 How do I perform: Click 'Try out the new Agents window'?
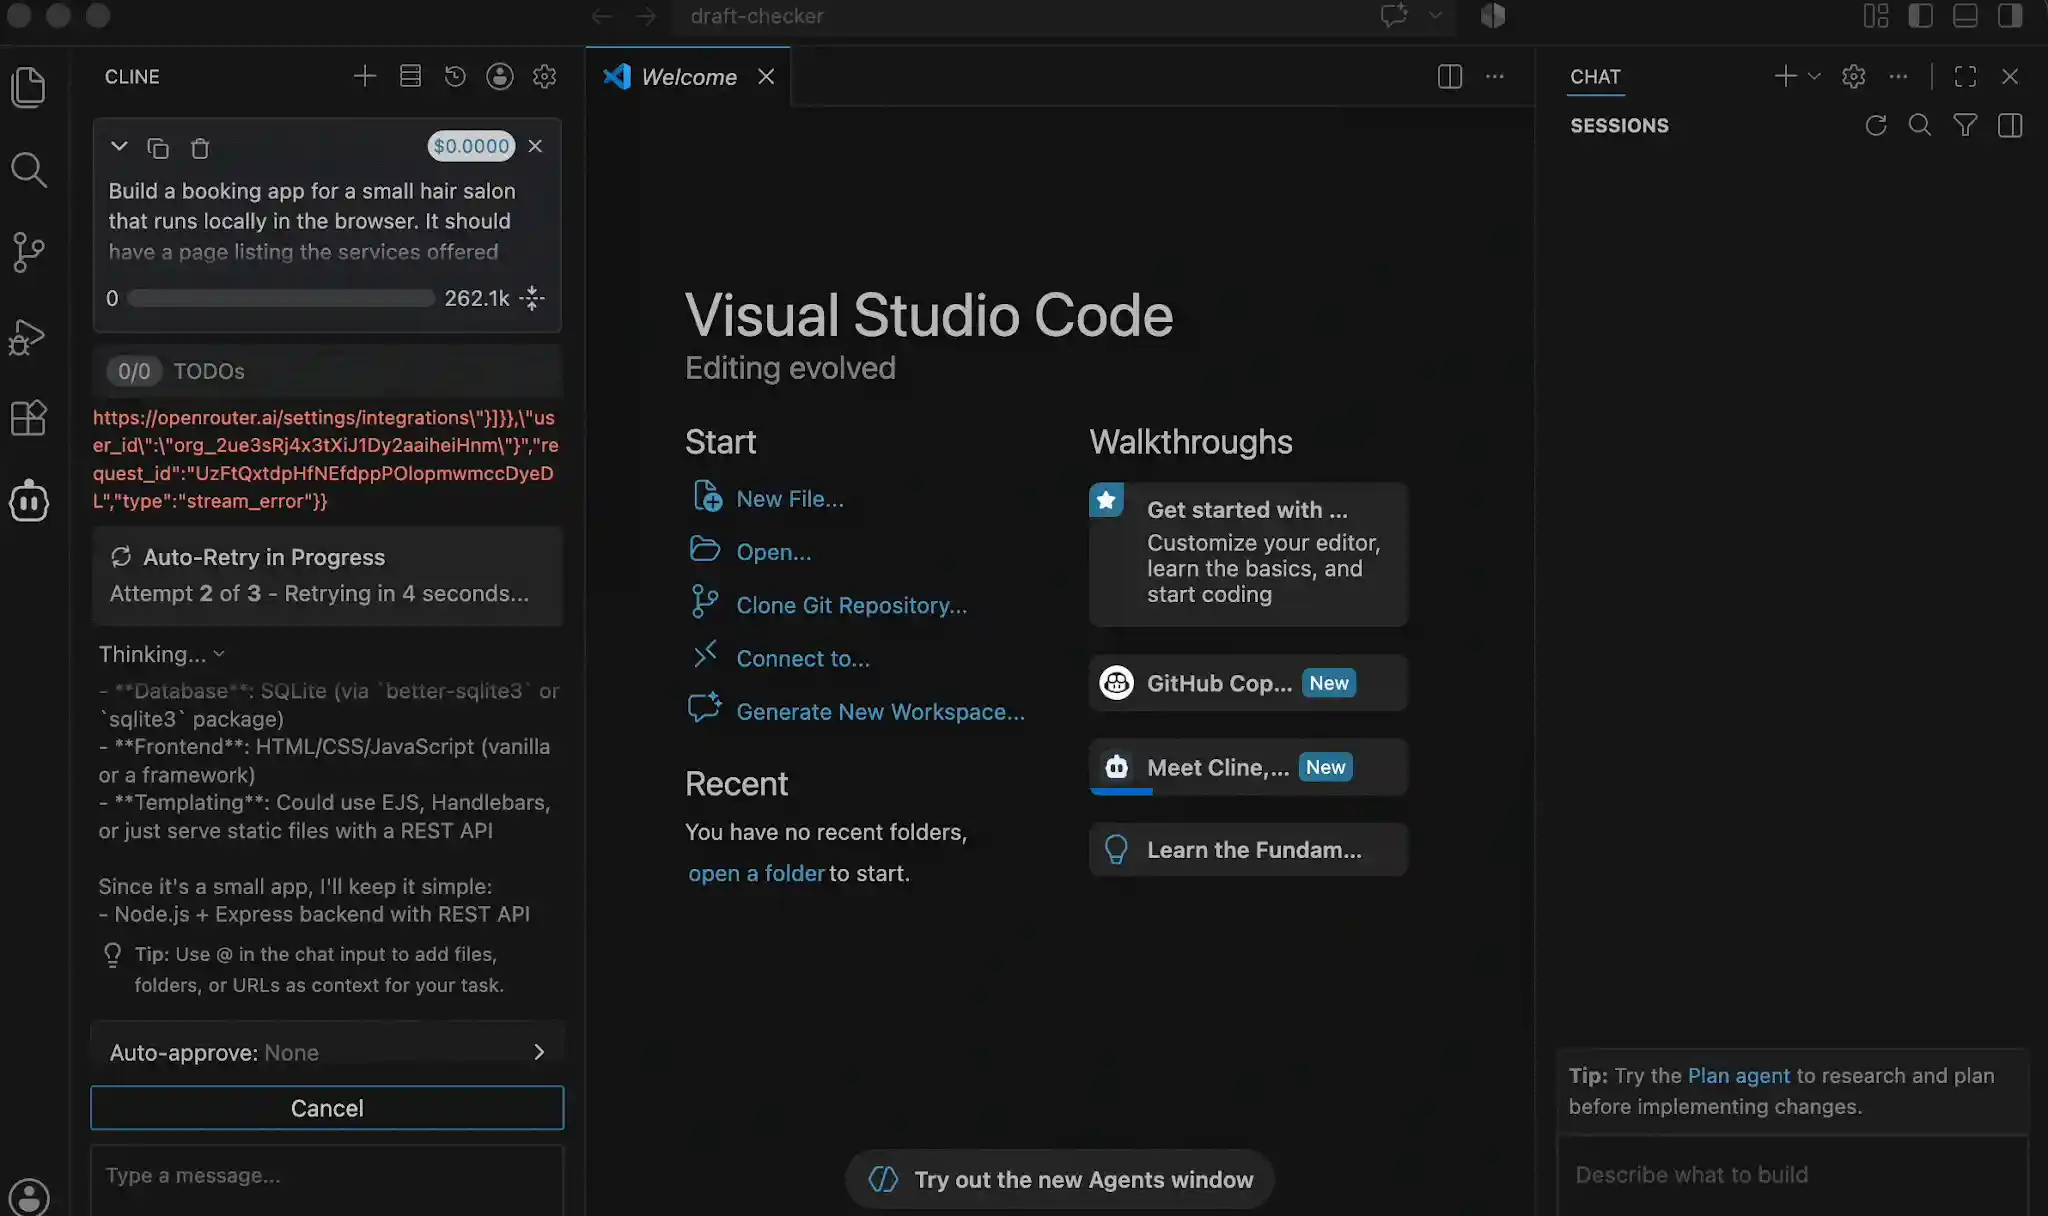[1060, 1180]
